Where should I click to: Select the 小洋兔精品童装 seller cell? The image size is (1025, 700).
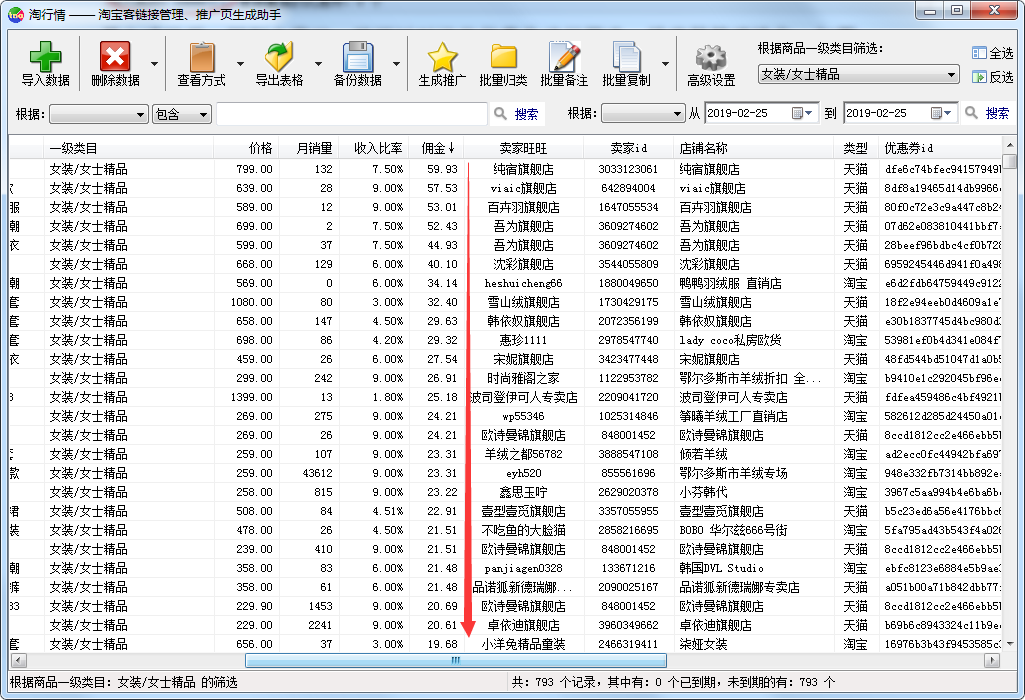[523, 644]
